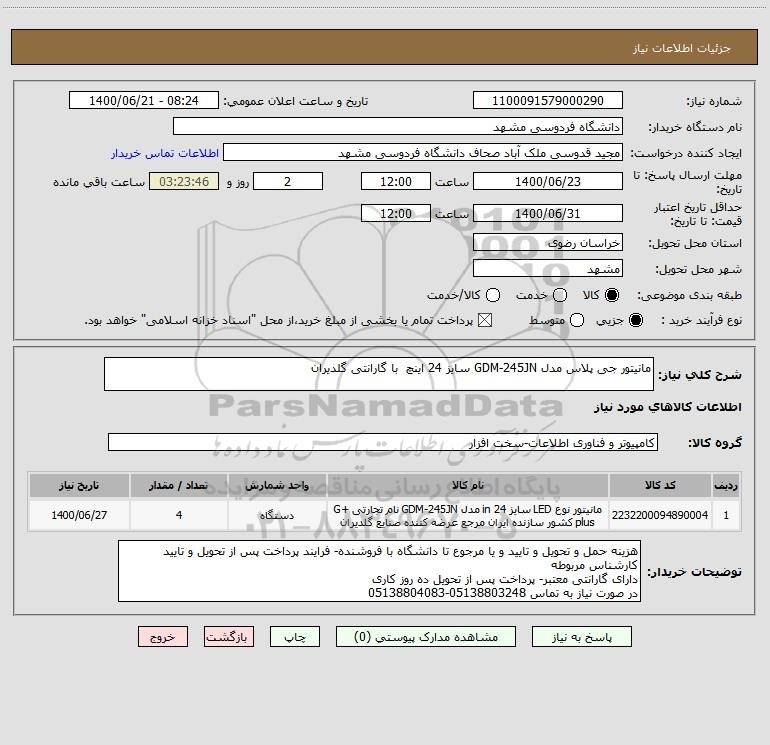Select the خدمت radio button

[x=560, y=295]
